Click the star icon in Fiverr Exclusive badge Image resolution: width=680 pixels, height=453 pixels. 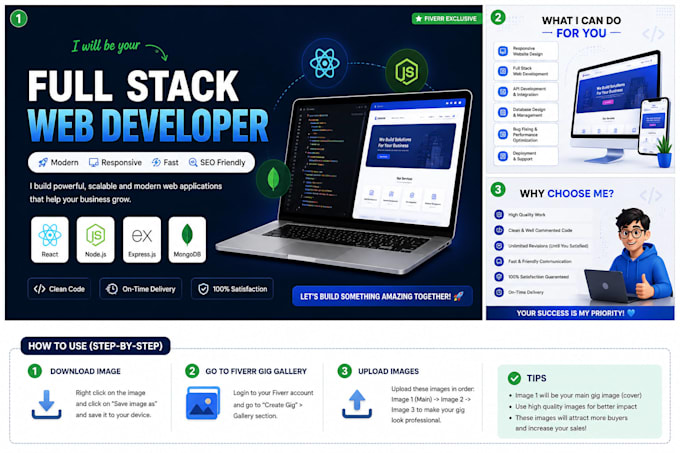tap(418, 19)
